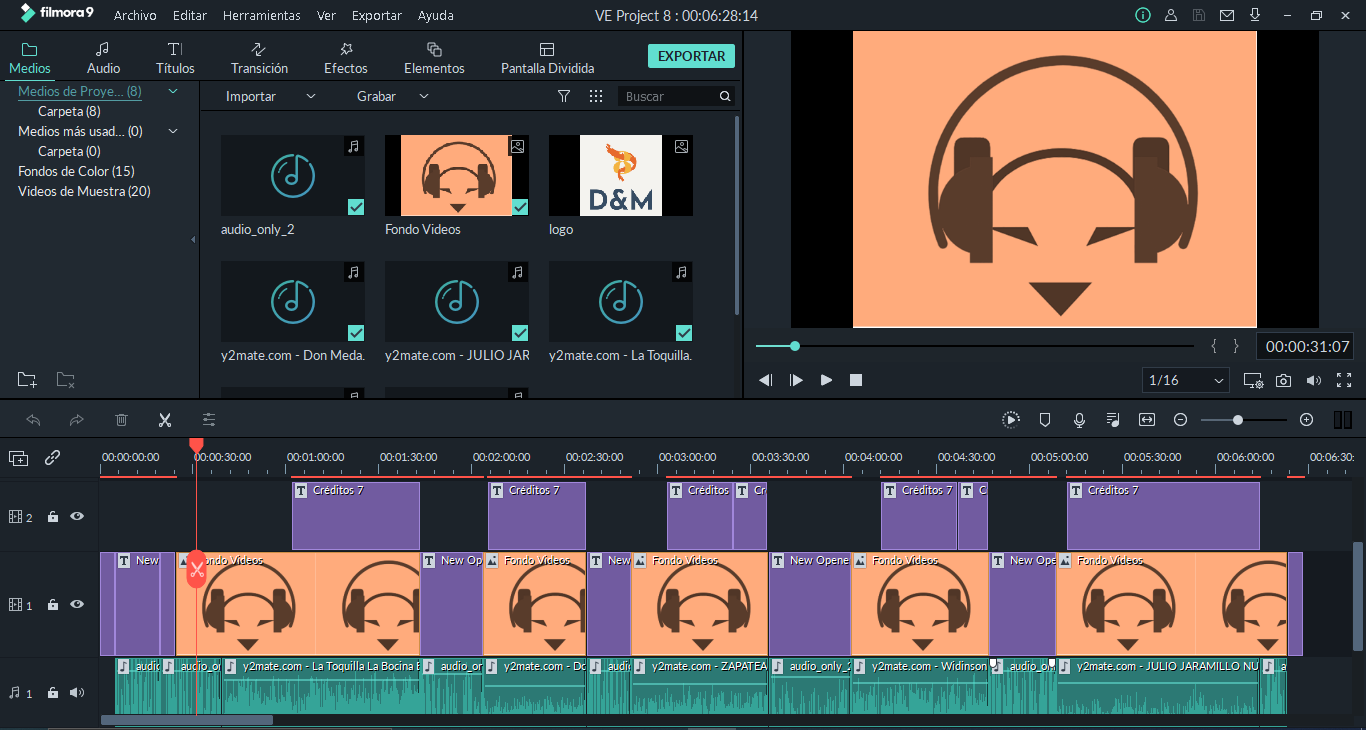Toggle the auto ripple link icon
This screenshot has width=1366, height=730.
pyautogui.click(x=52, y=458)
